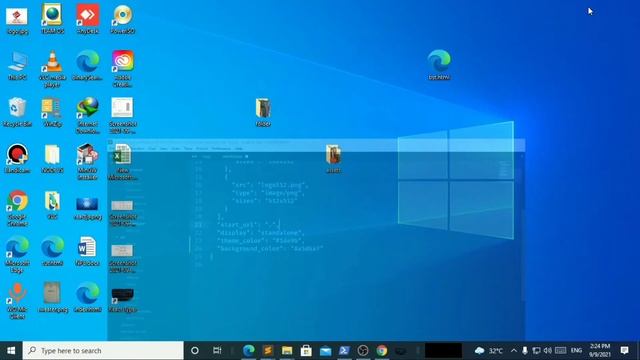Open the AnyDesk desktop shortcut
640x360 pixels.
tap(87, 19)
